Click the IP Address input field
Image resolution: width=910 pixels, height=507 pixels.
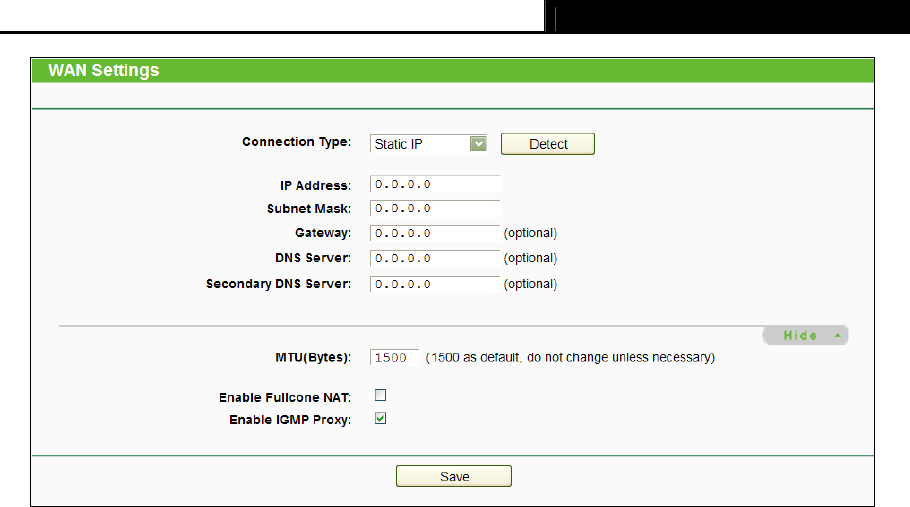[x=435, y=184]
